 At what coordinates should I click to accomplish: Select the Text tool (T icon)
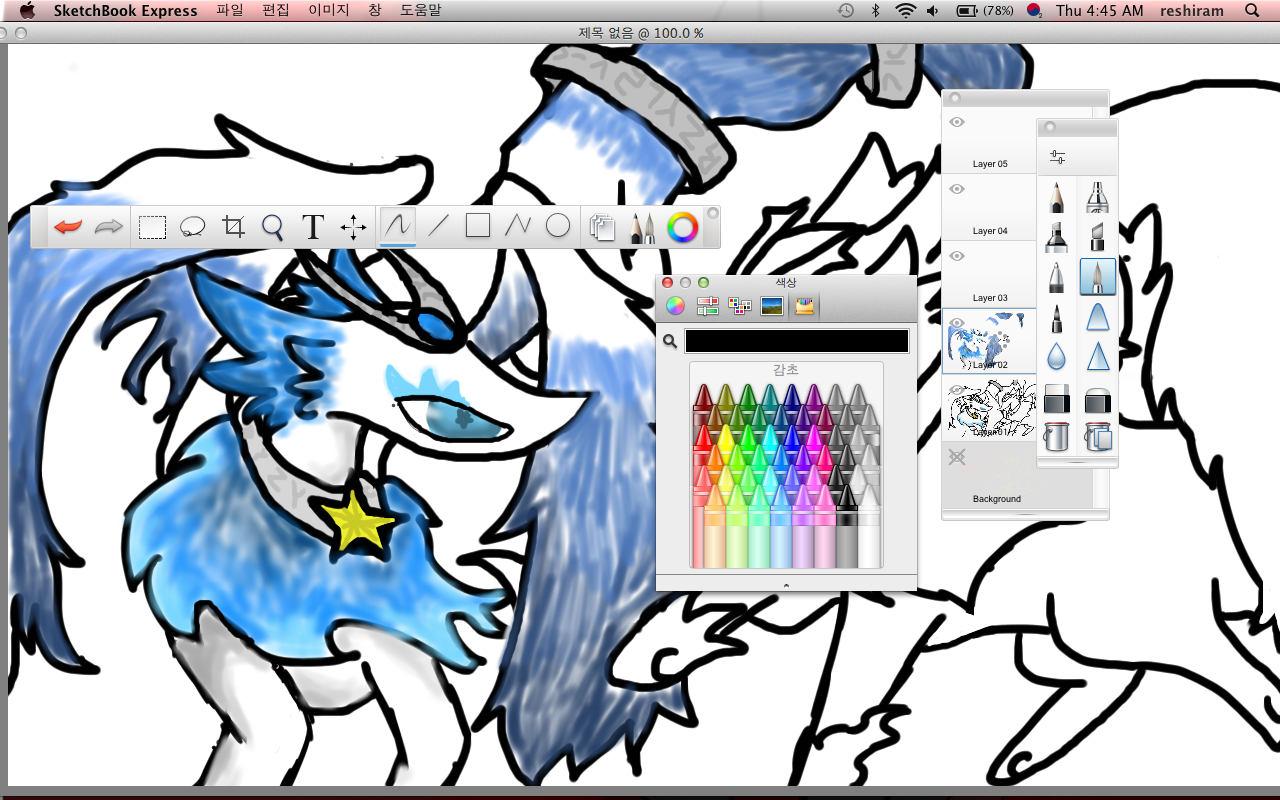(313, 227)
